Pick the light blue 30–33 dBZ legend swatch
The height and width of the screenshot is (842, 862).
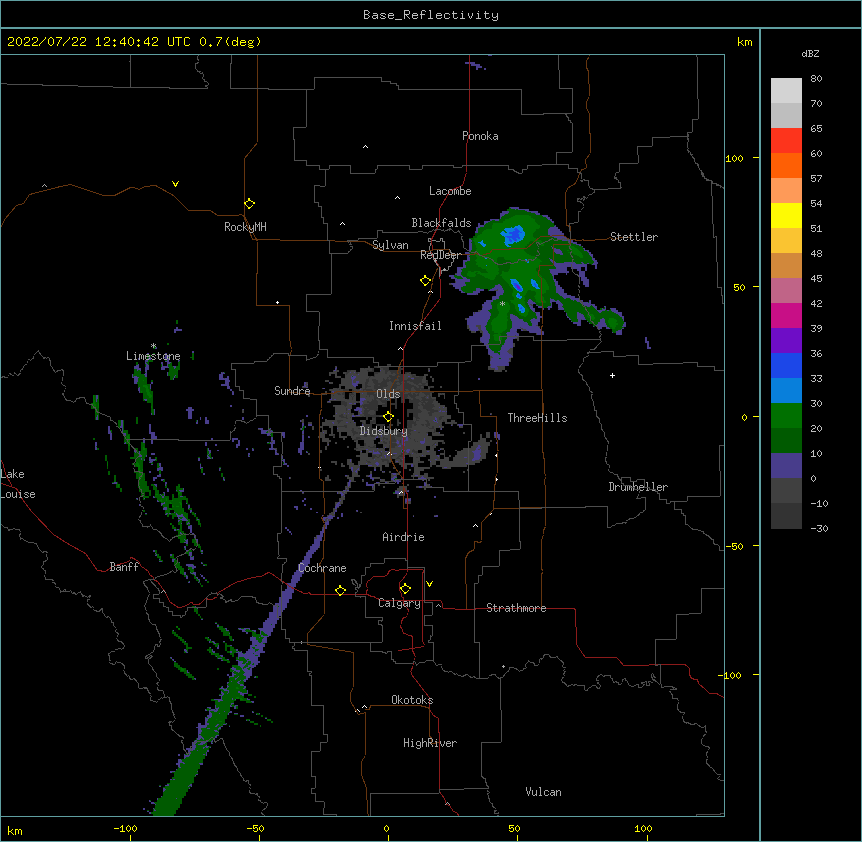coord(786,391)
